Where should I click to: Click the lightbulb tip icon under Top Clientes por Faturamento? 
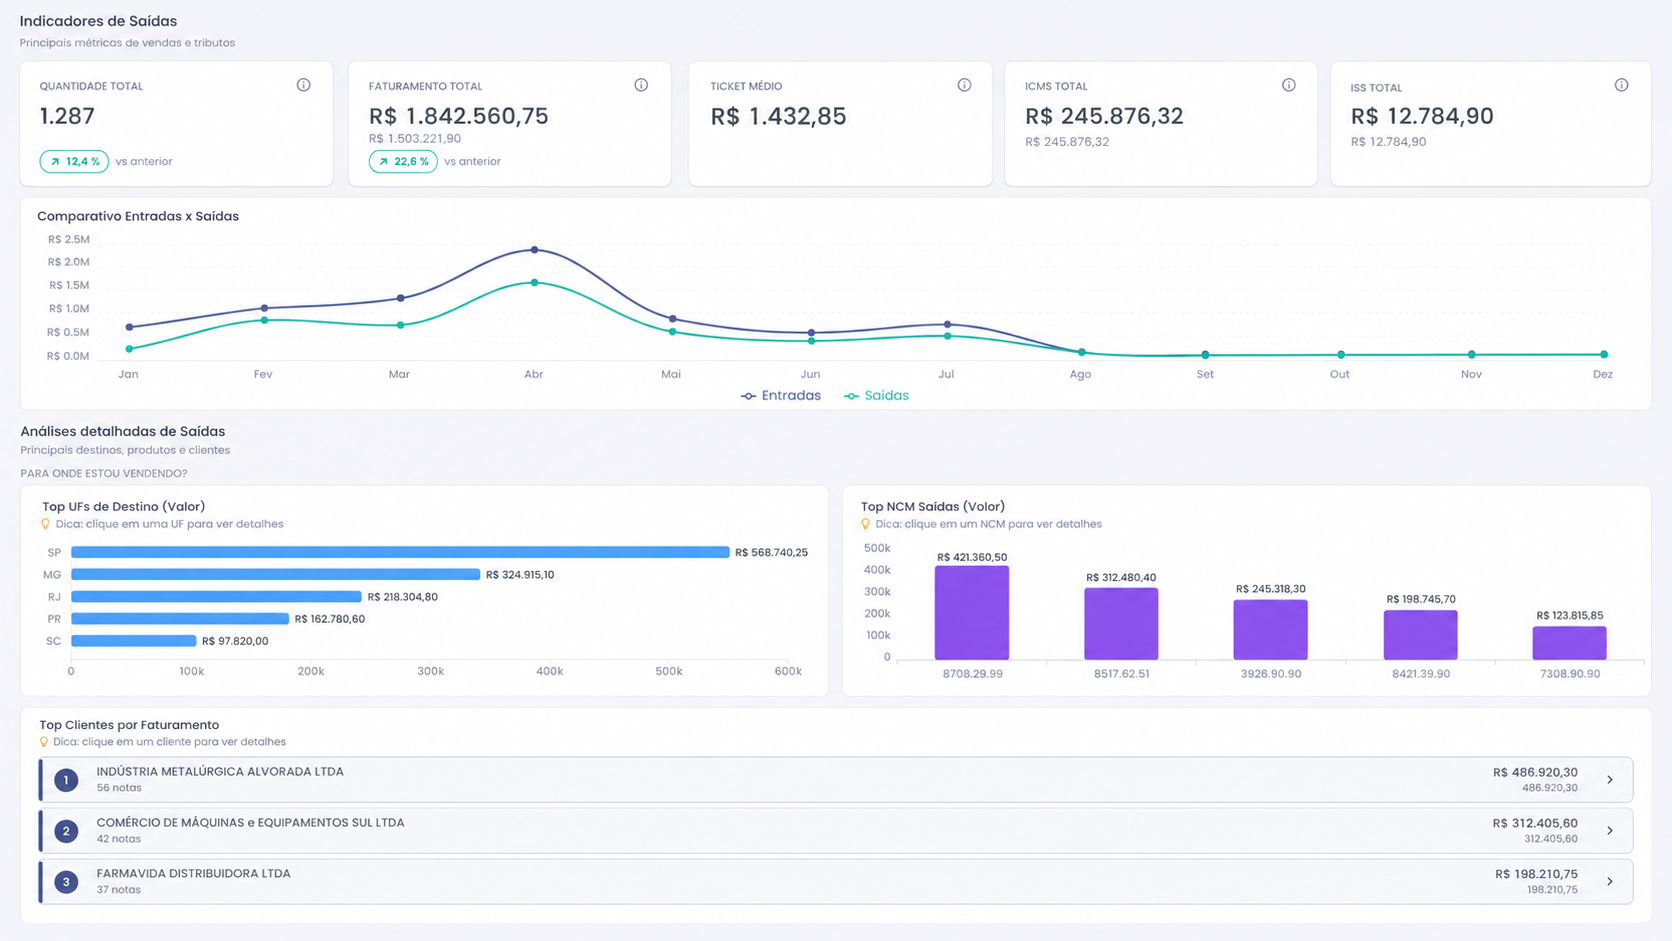coord(43,742)
